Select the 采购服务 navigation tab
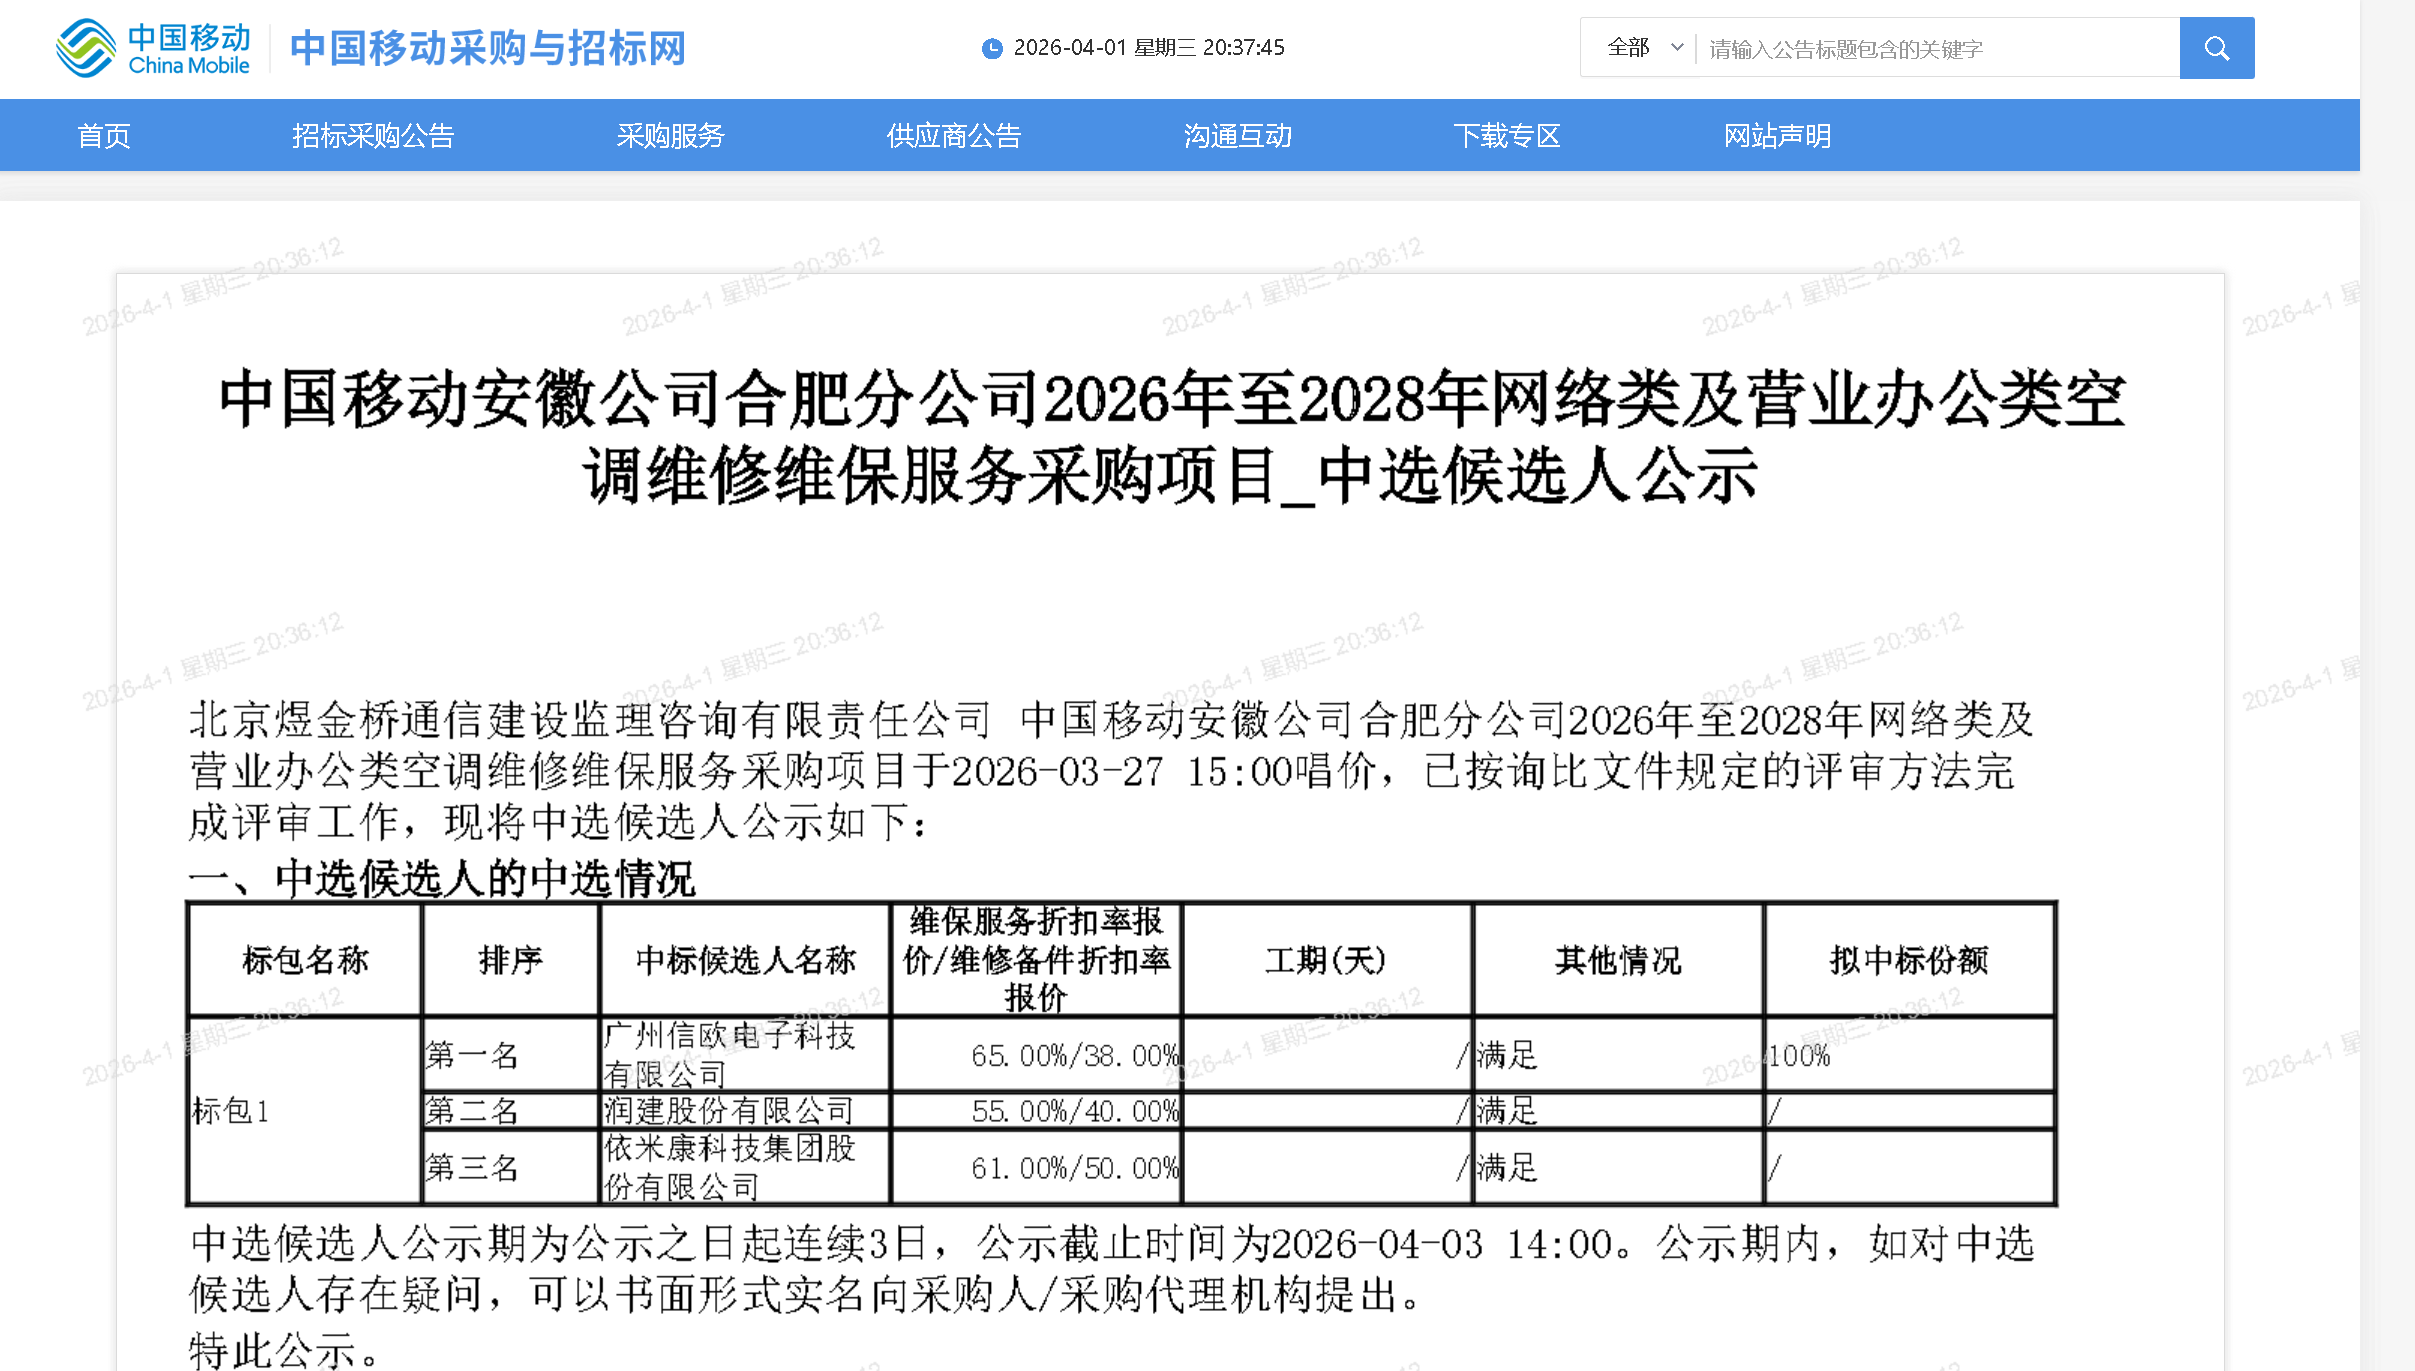Viewport: 2415px width, 1371px height. point(670,136)
